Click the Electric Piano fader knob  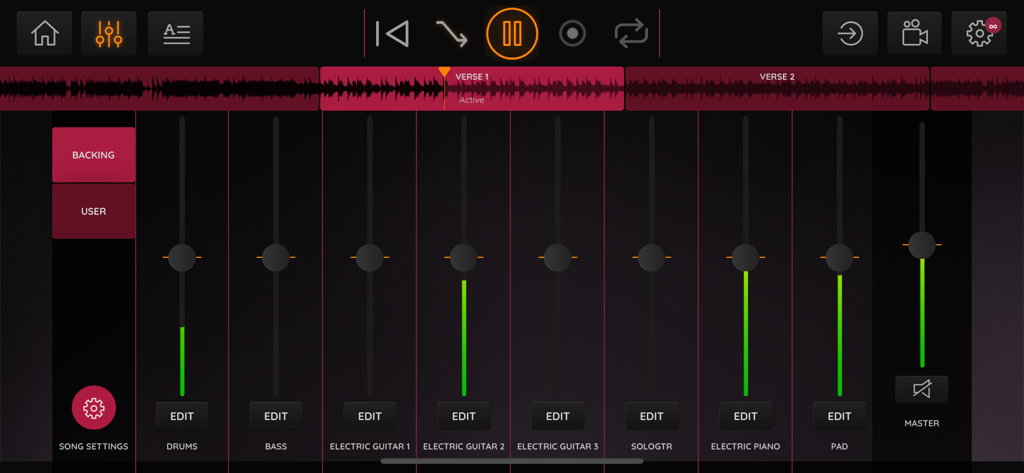(x=745, y=257)
